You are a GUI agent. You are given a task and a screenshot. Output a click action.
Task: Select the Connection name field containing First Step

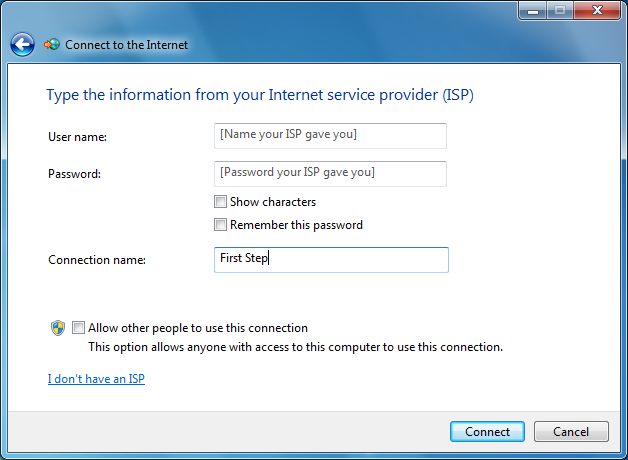[x=330, y=260]
